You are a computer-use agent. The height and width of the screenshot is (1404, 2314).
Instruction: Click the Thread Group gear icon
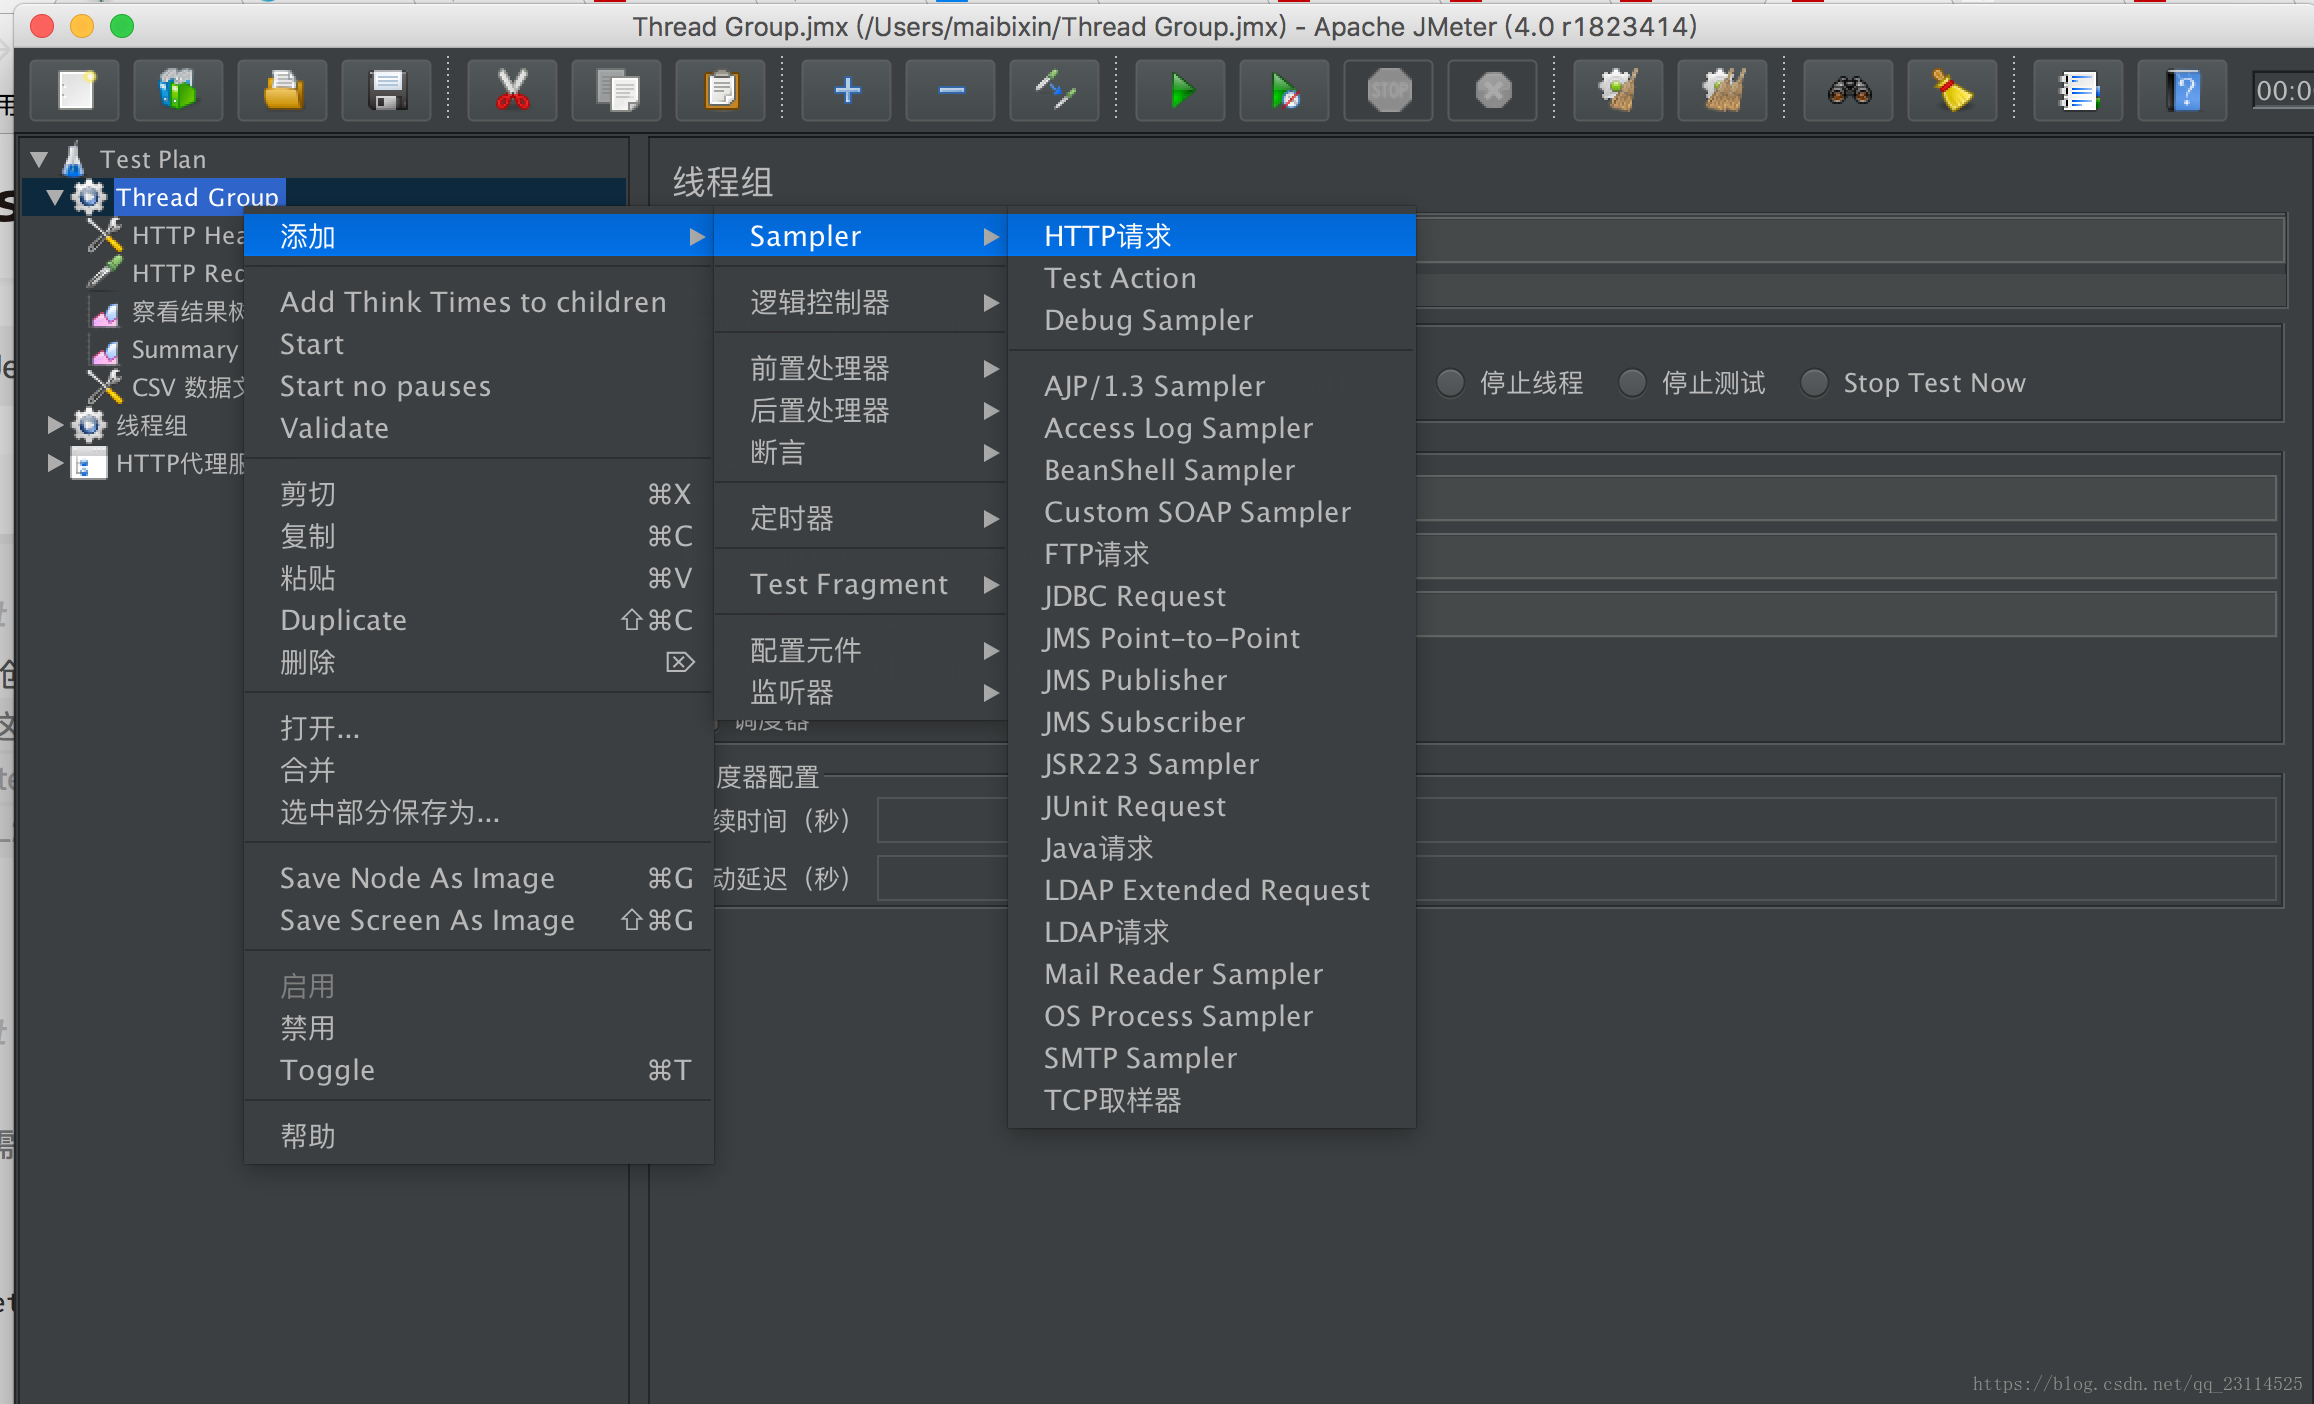coord(89,197)
